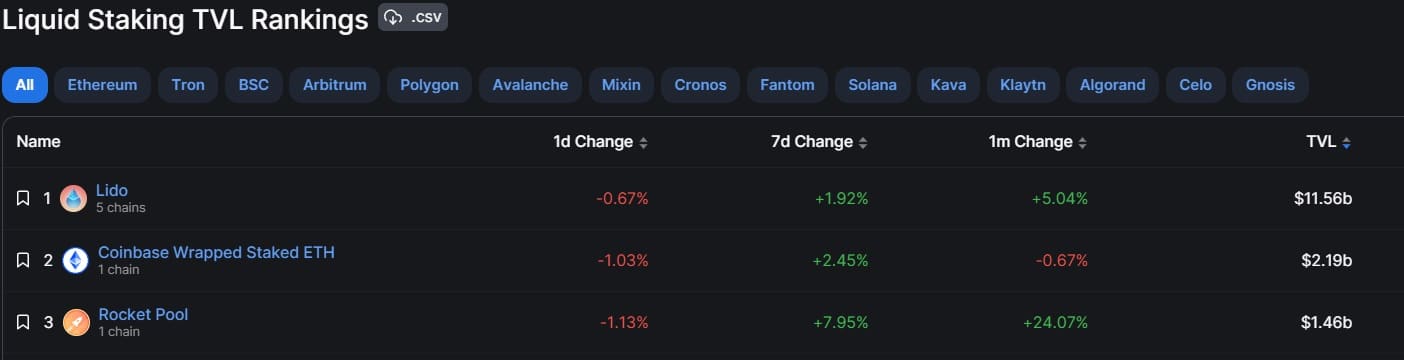The height and width of the screenshot is (360, 1404).
Task: Click the Coinbase Wrapped Staked ETH logo
Action: click(x=76, y=261)
